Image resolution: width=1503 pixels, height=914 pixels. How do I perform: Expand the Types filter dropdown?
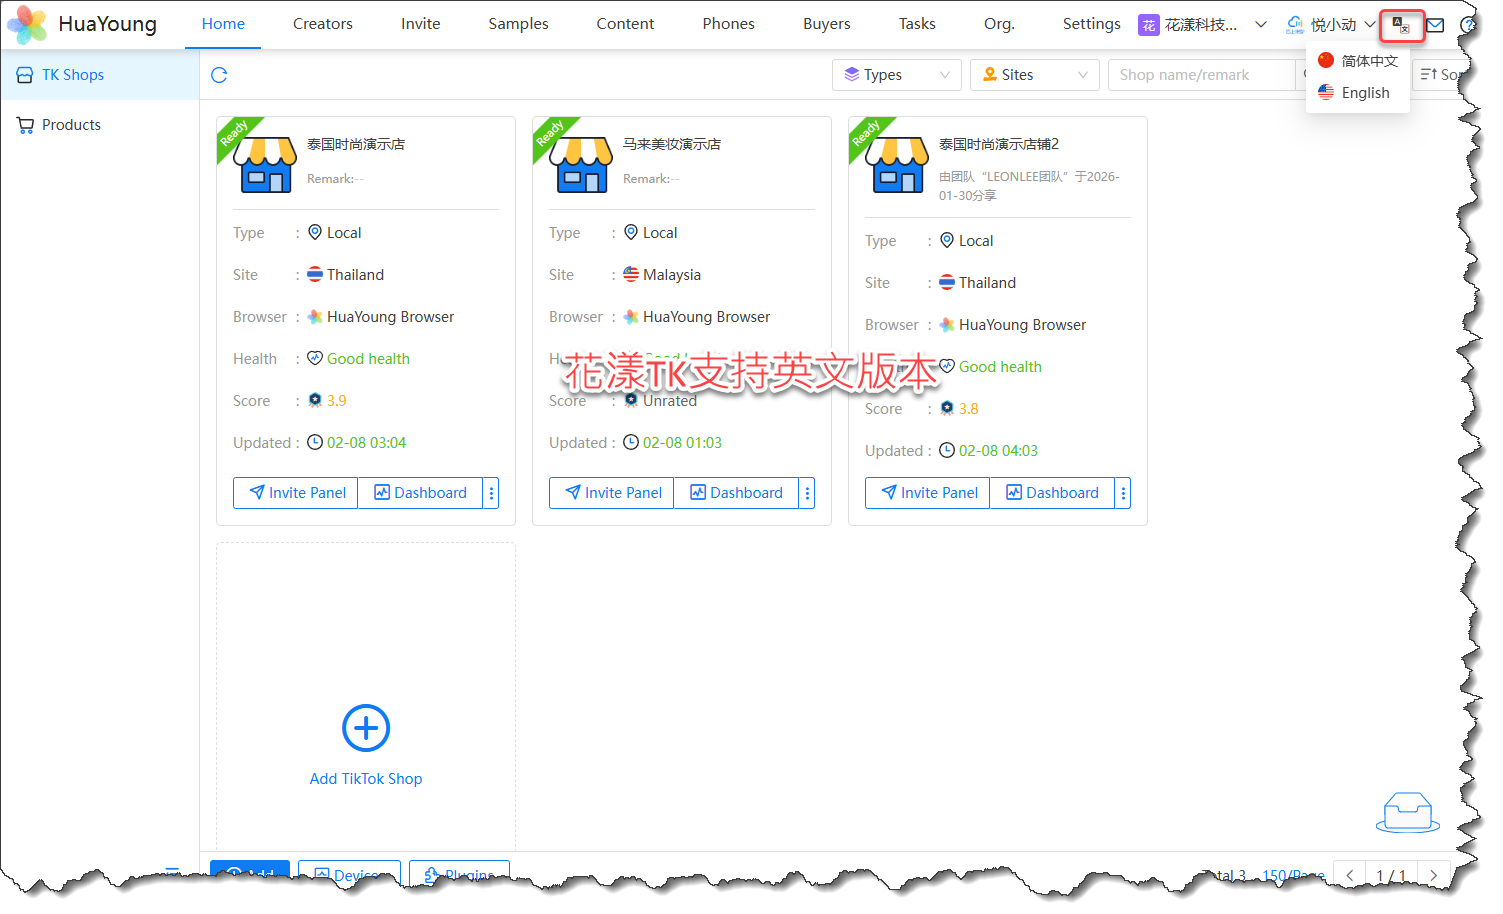pyautogui.click(x=896, y=75)
